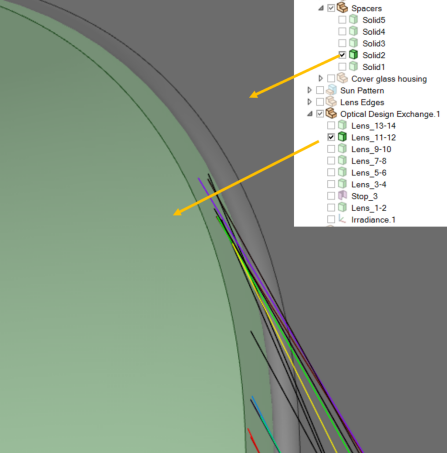Expand the Cover glass housing node
This screenshot has height=453, width=448.
[321, 78]
